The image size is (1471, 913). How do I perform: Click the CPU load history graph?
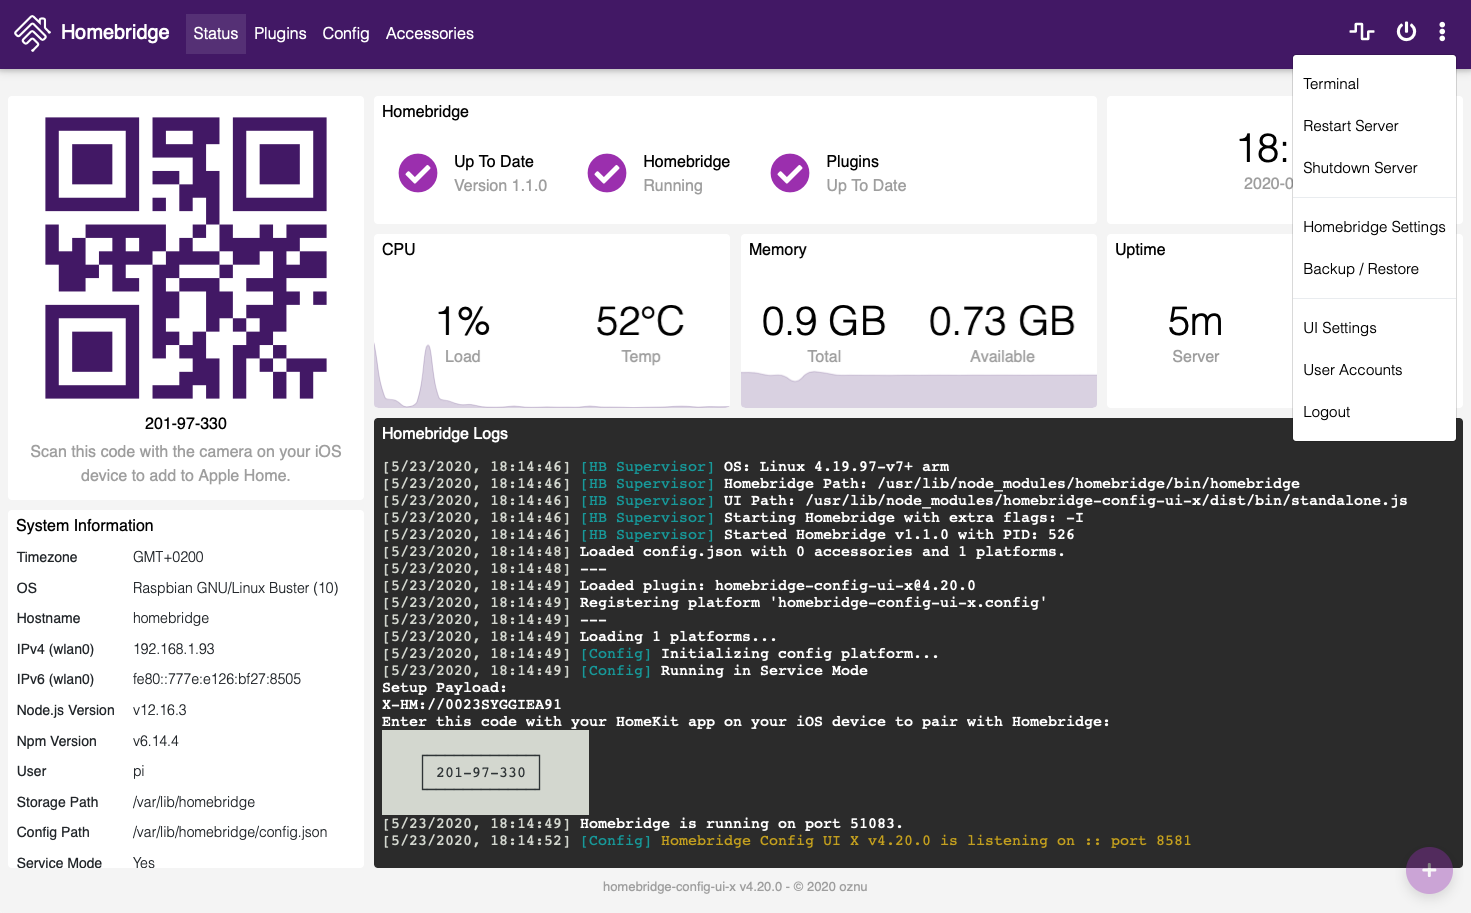click(x=552, y=376)
